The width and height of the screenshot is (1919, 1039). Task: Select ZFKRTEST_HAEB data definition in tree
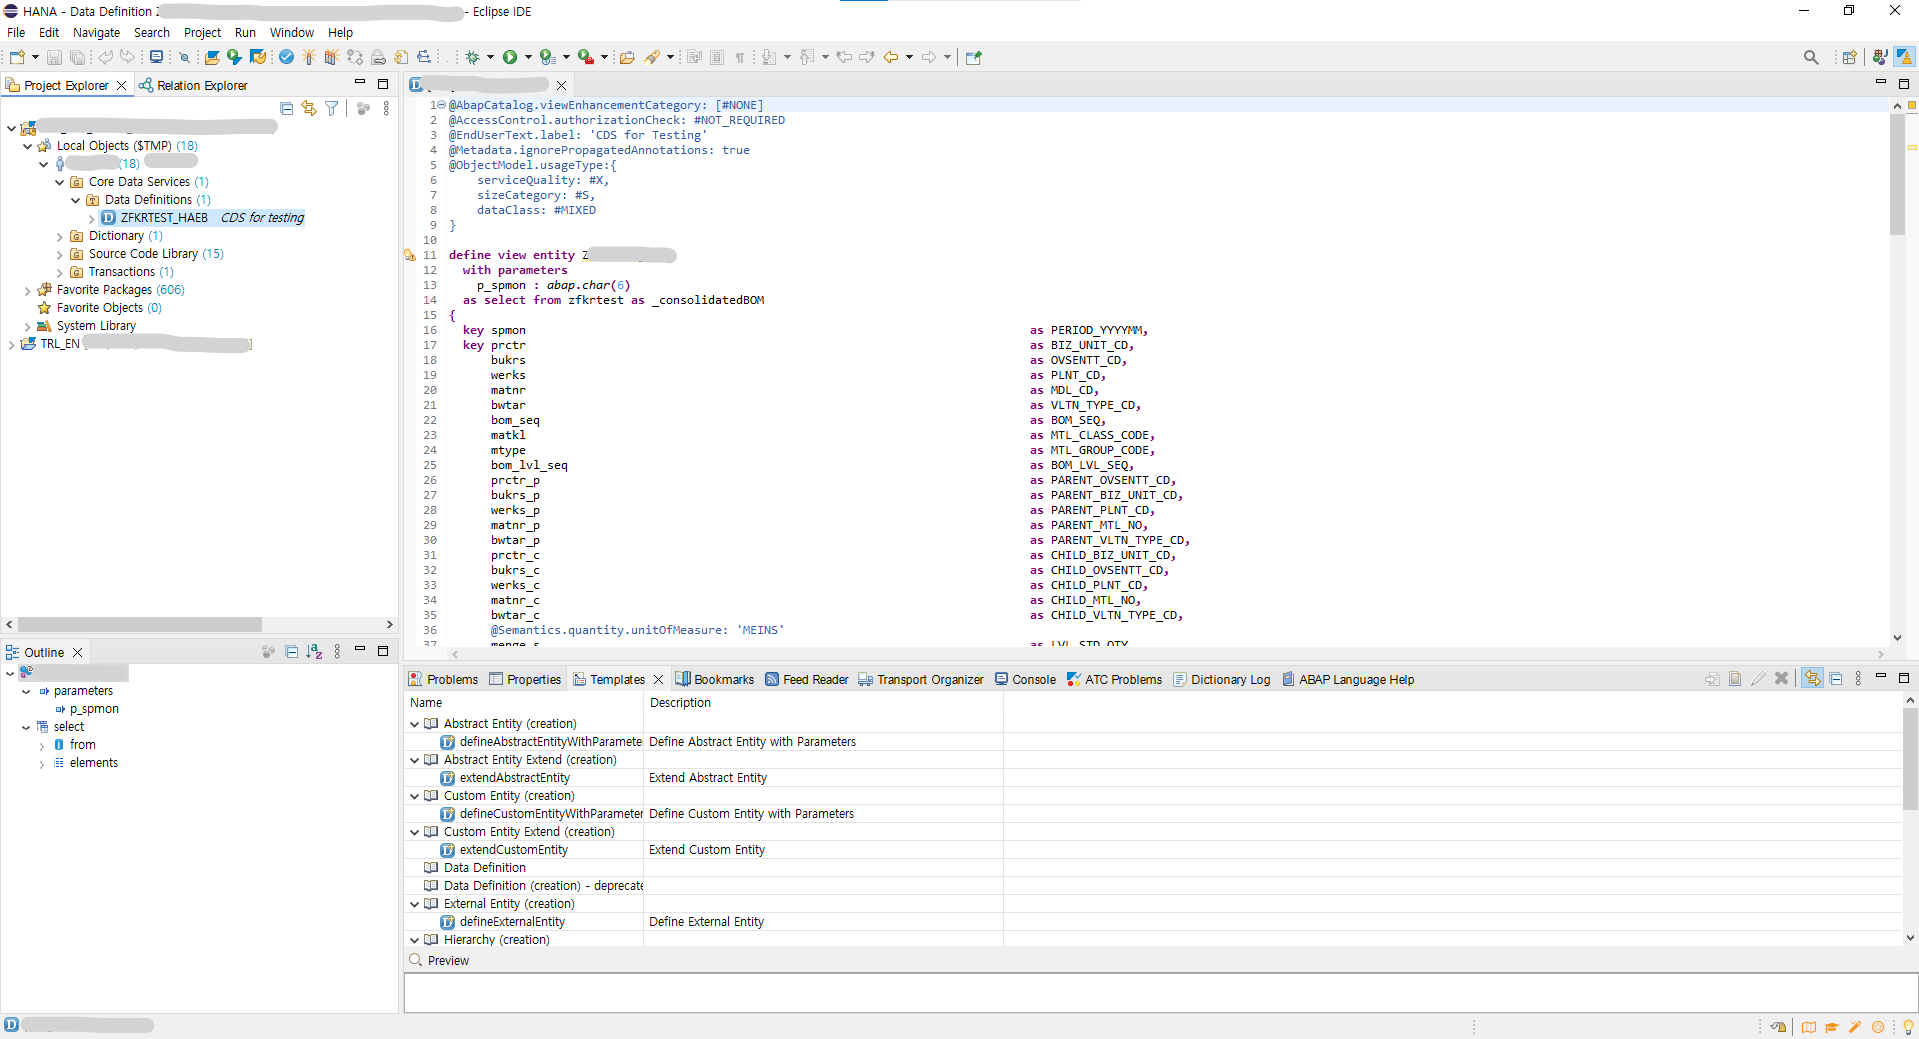pos(164,218)
